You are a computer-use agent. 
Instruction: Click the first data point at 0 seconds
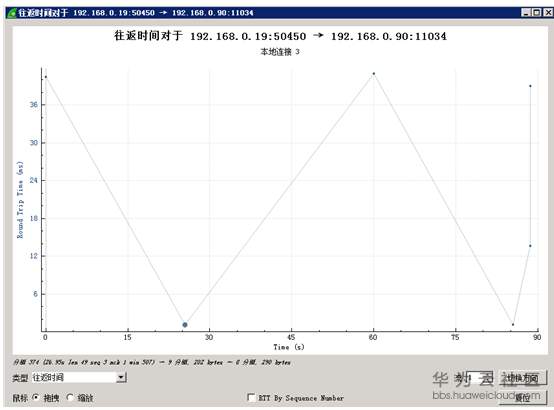[x=46, y=77]
